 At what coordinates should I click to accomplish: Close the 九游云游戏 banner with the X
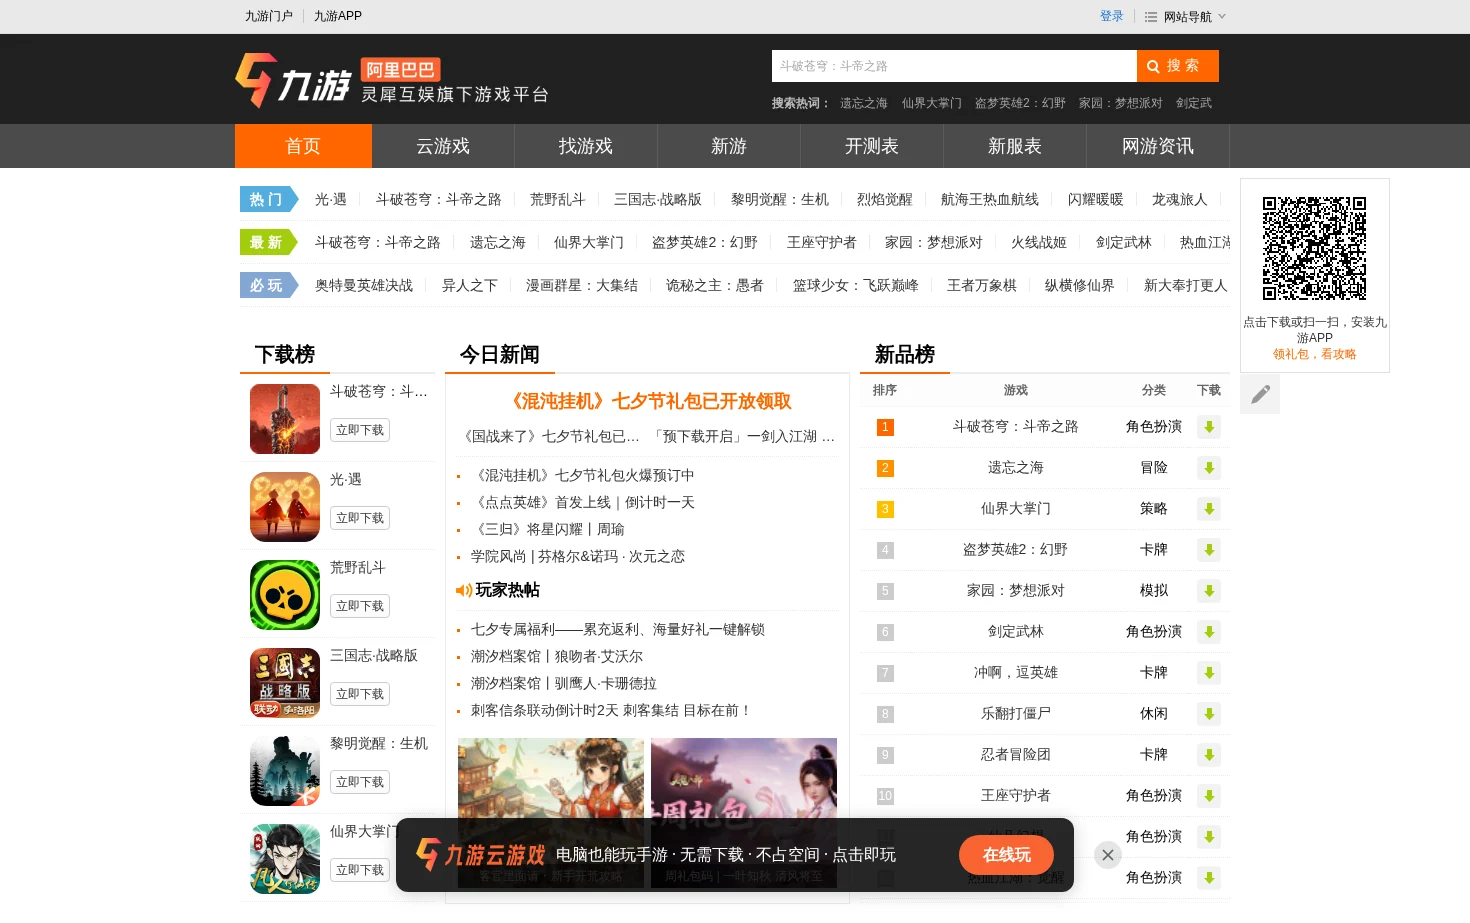pyautogui.click(x=1107, y=855)
